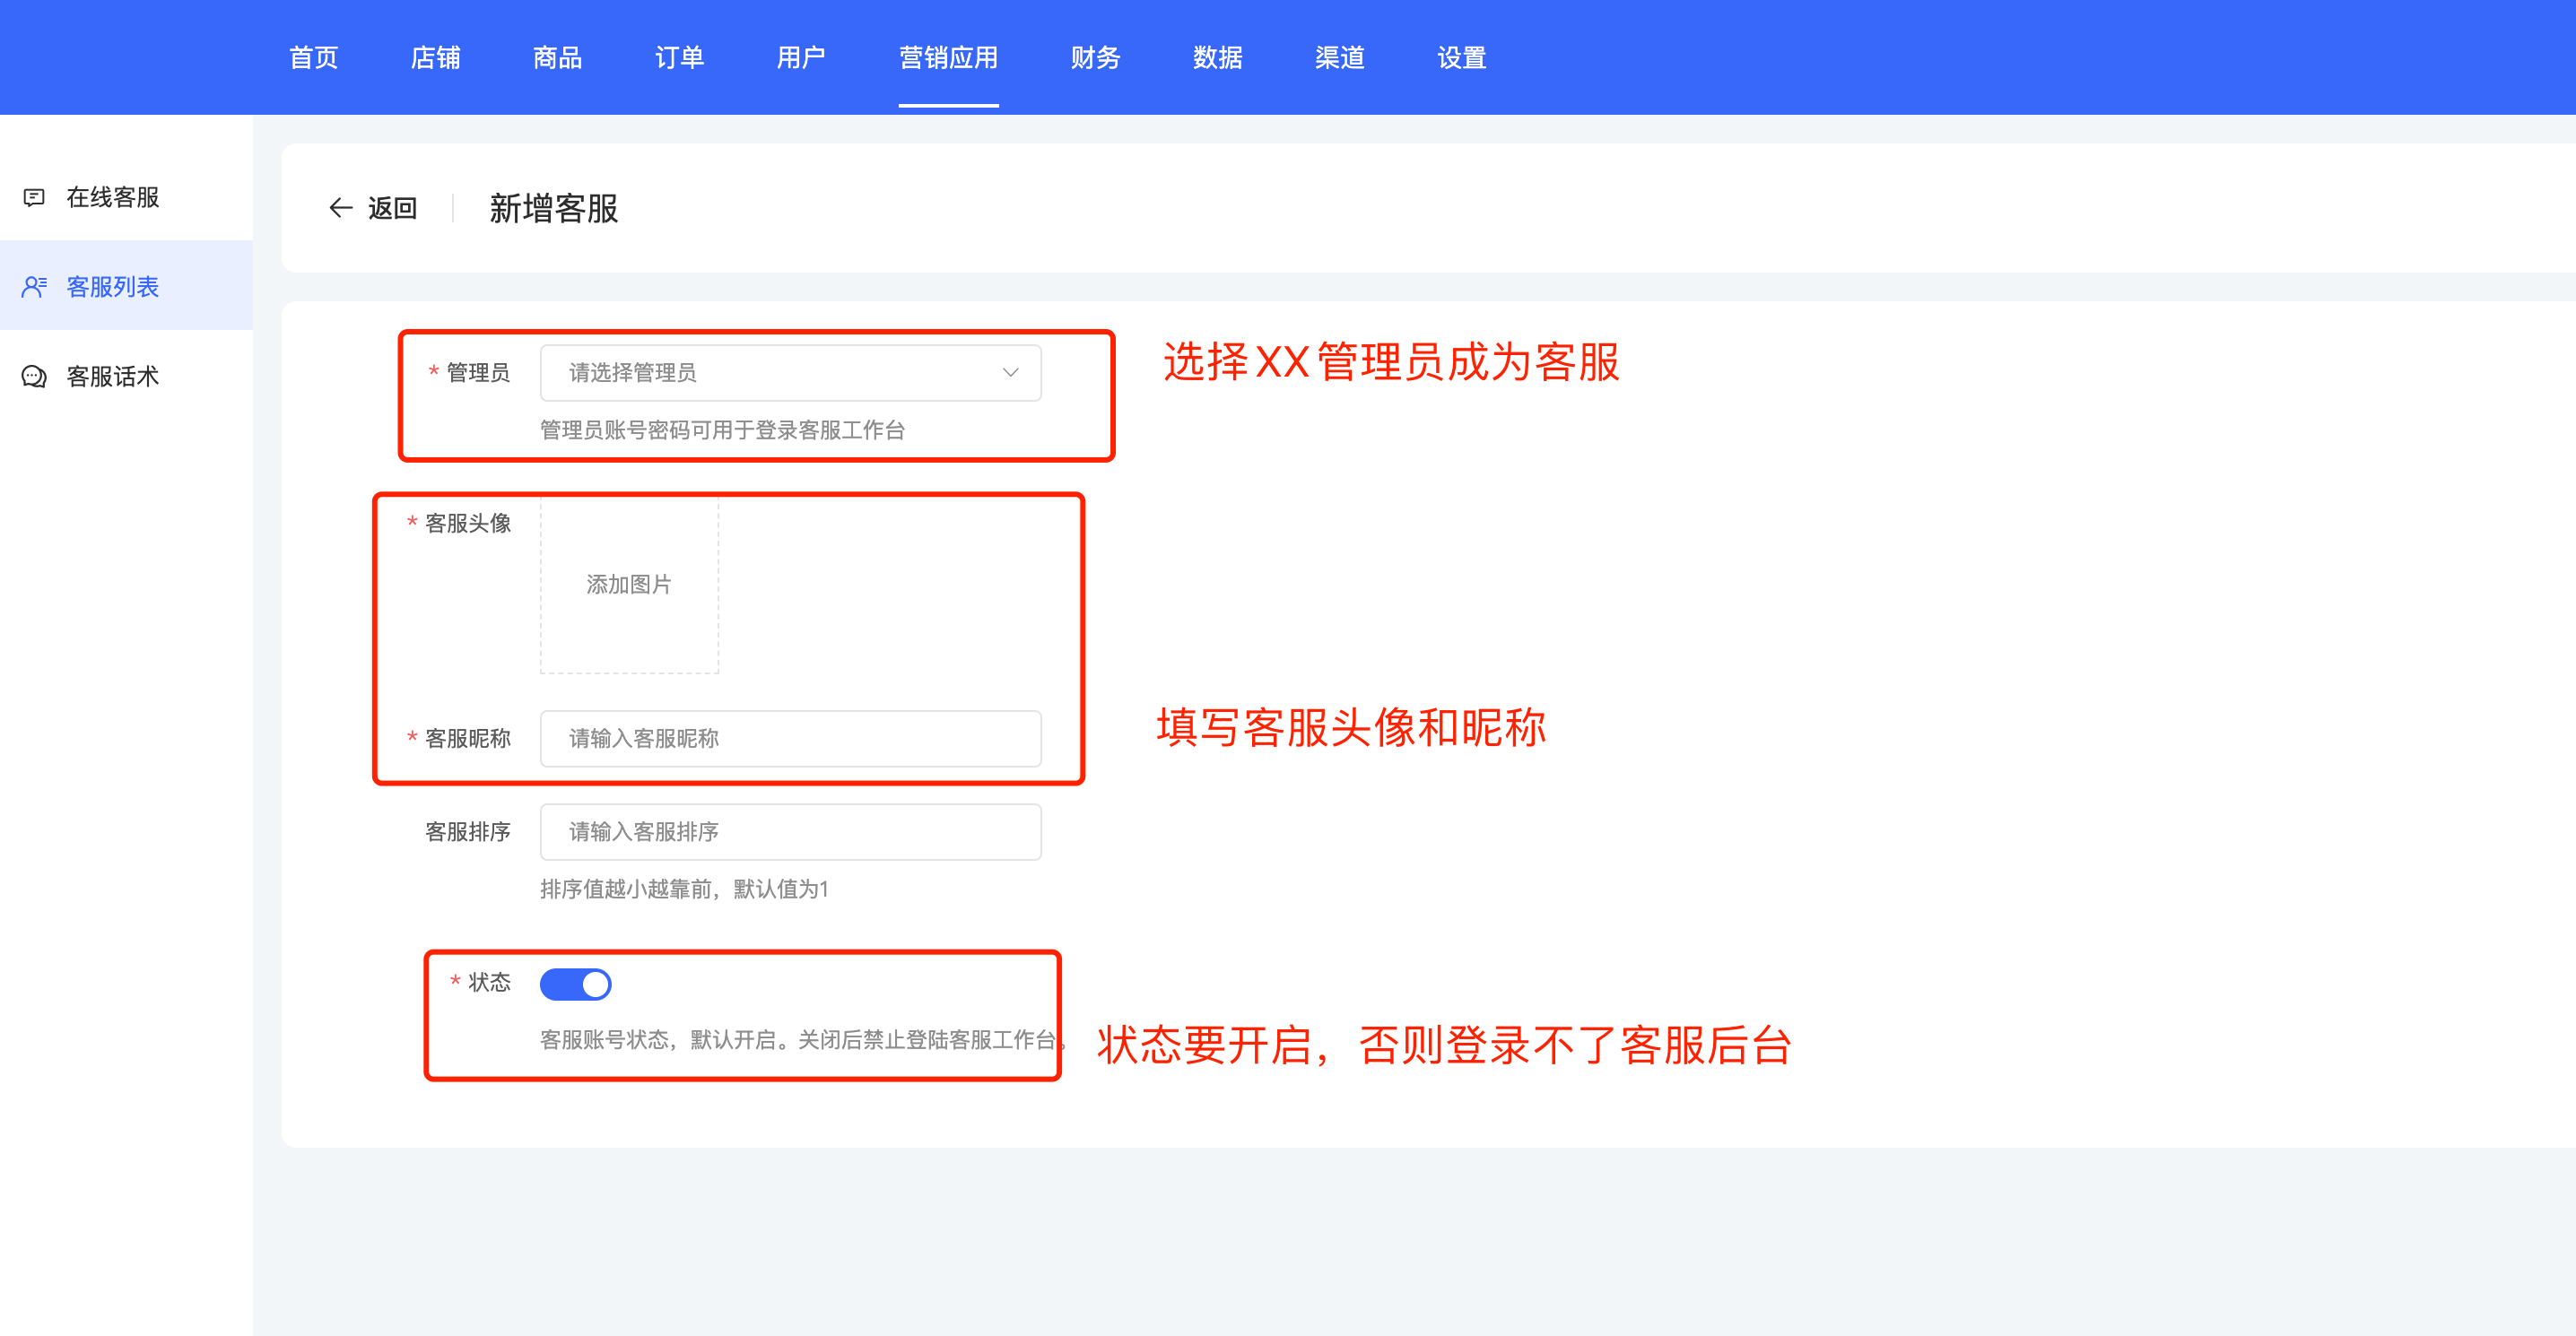Focus the 客服排序 input field
Viewport: 2576px width, 1336px height.
(x=790, y=832)
